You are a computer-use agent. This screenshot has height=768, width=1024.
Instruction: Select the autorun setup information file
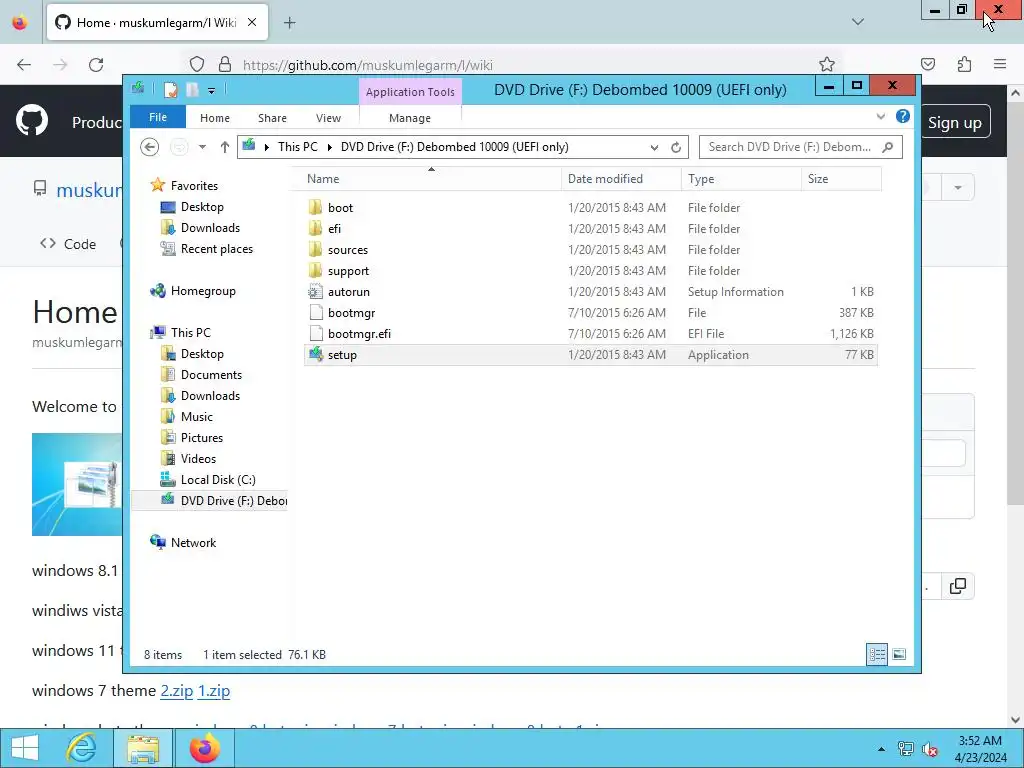coord(349,292)
